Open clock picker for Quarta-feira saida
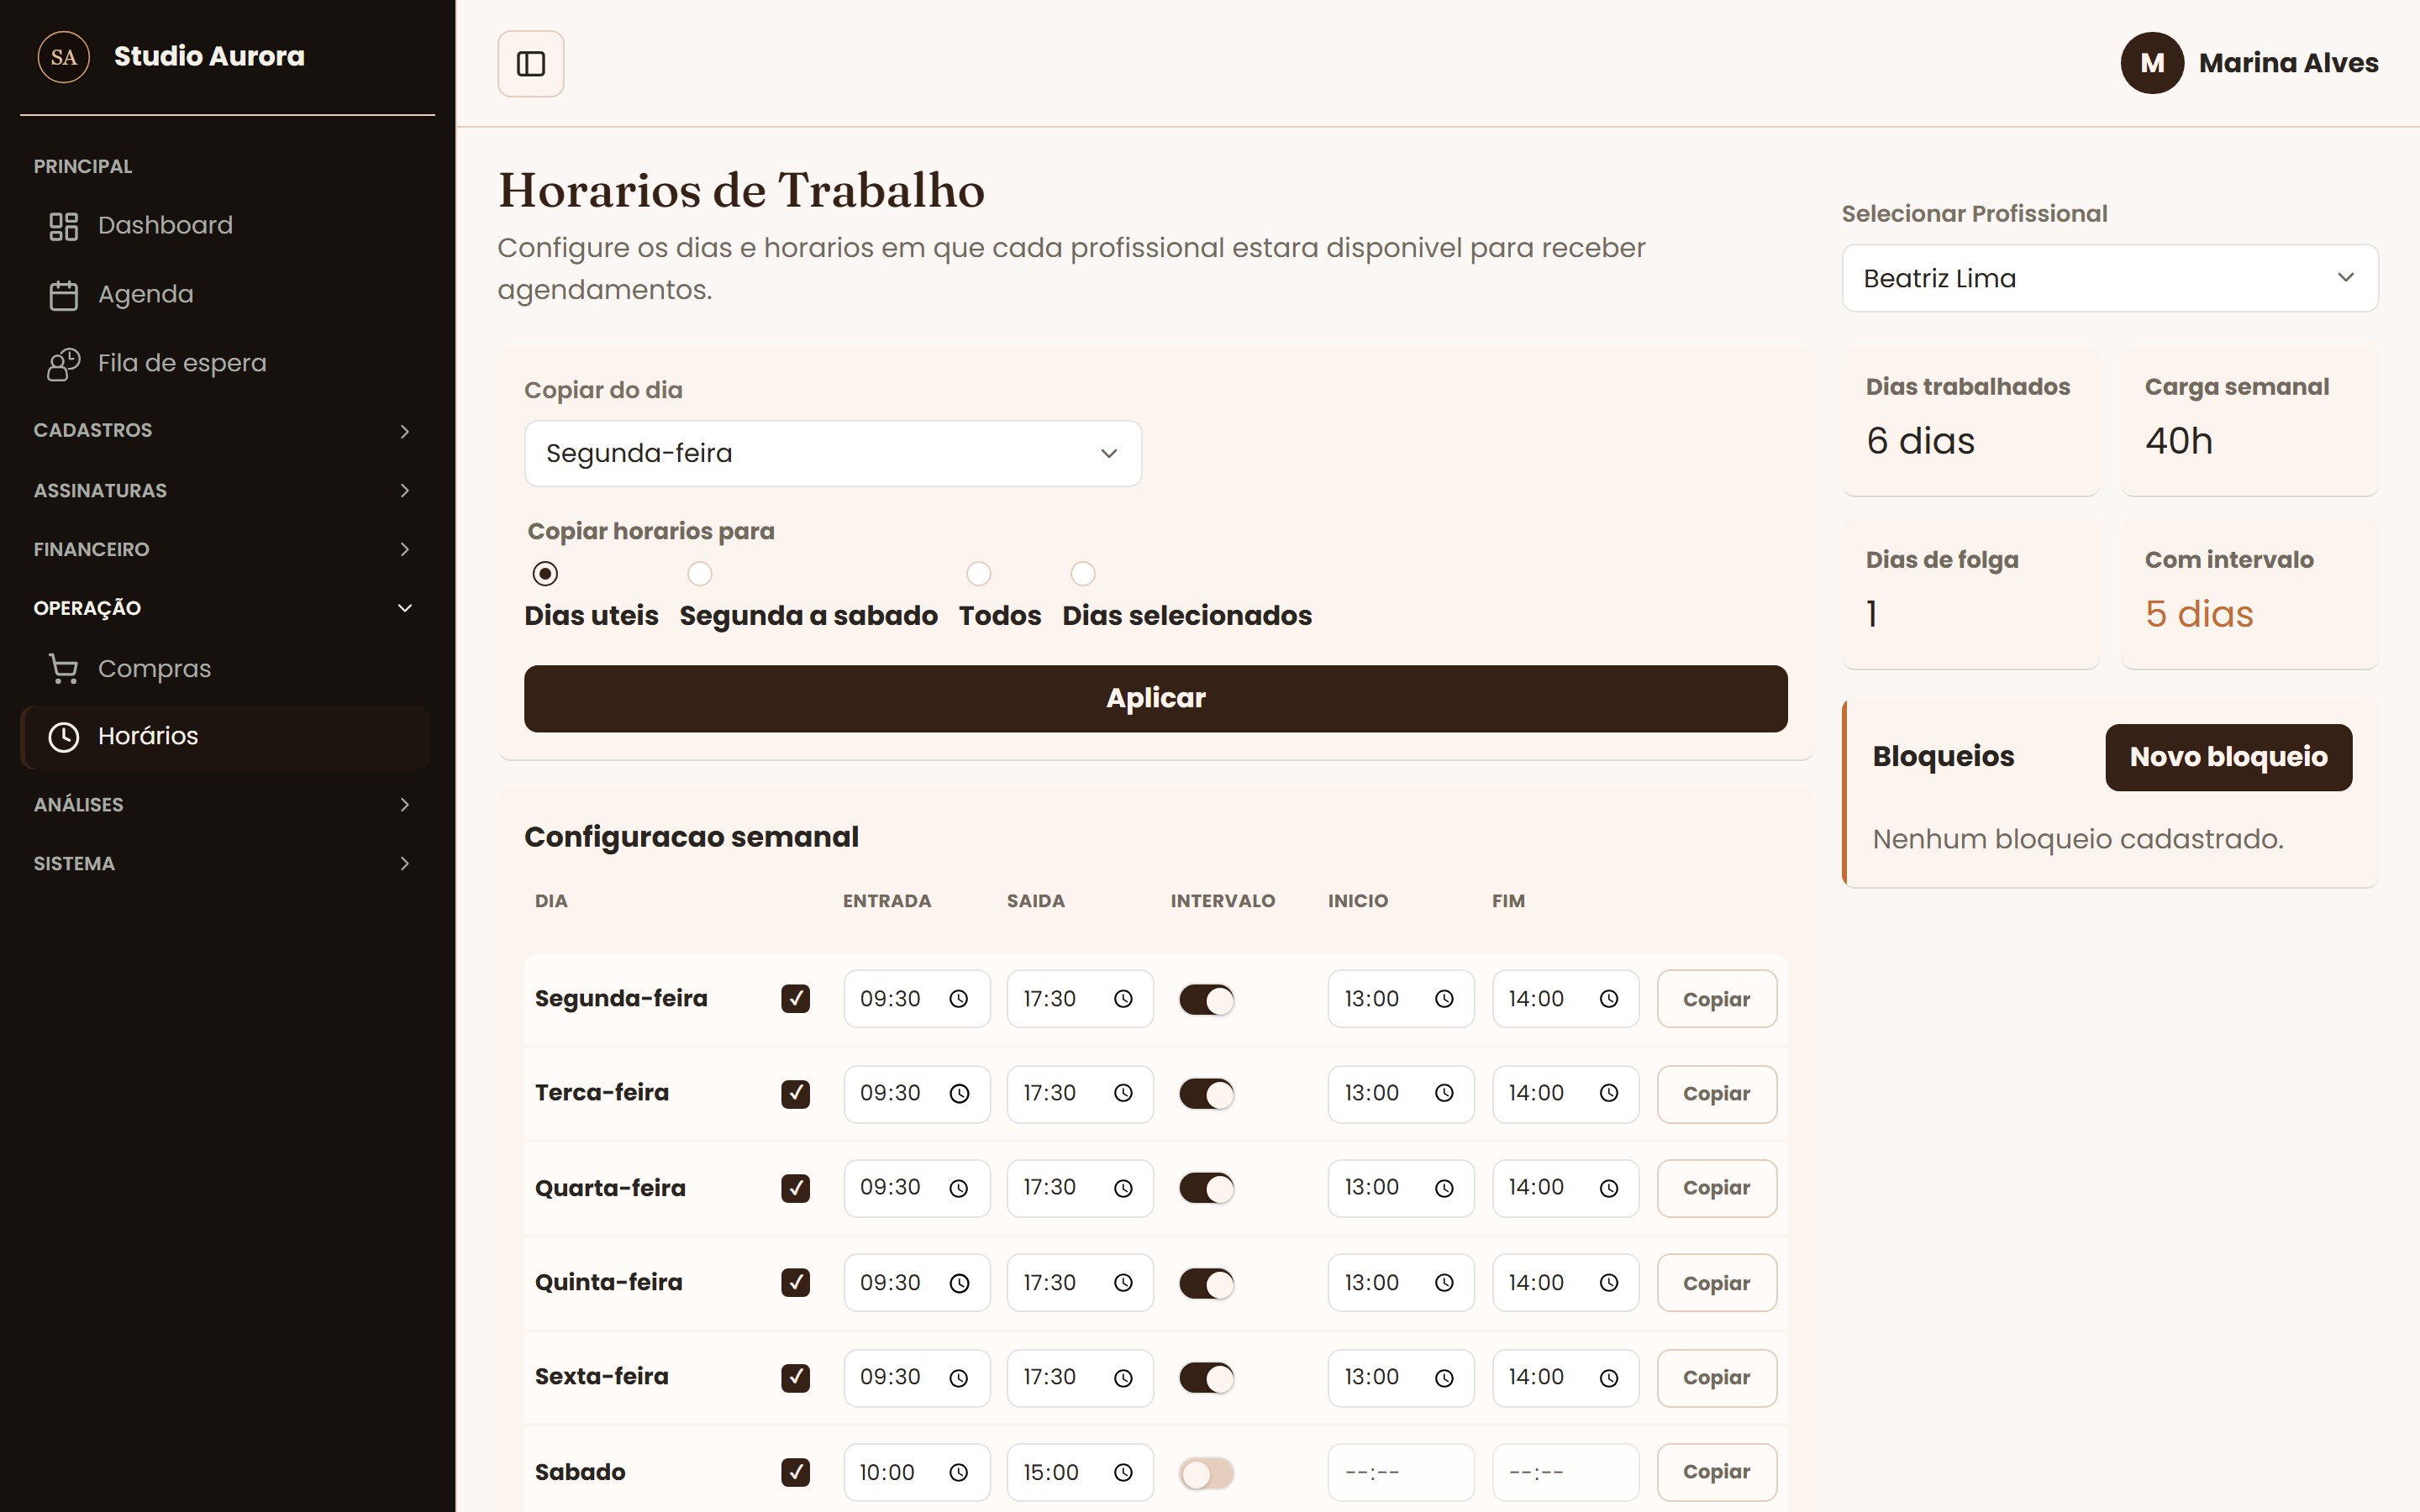The image size is (2420, 1512). [1123, 1188]
